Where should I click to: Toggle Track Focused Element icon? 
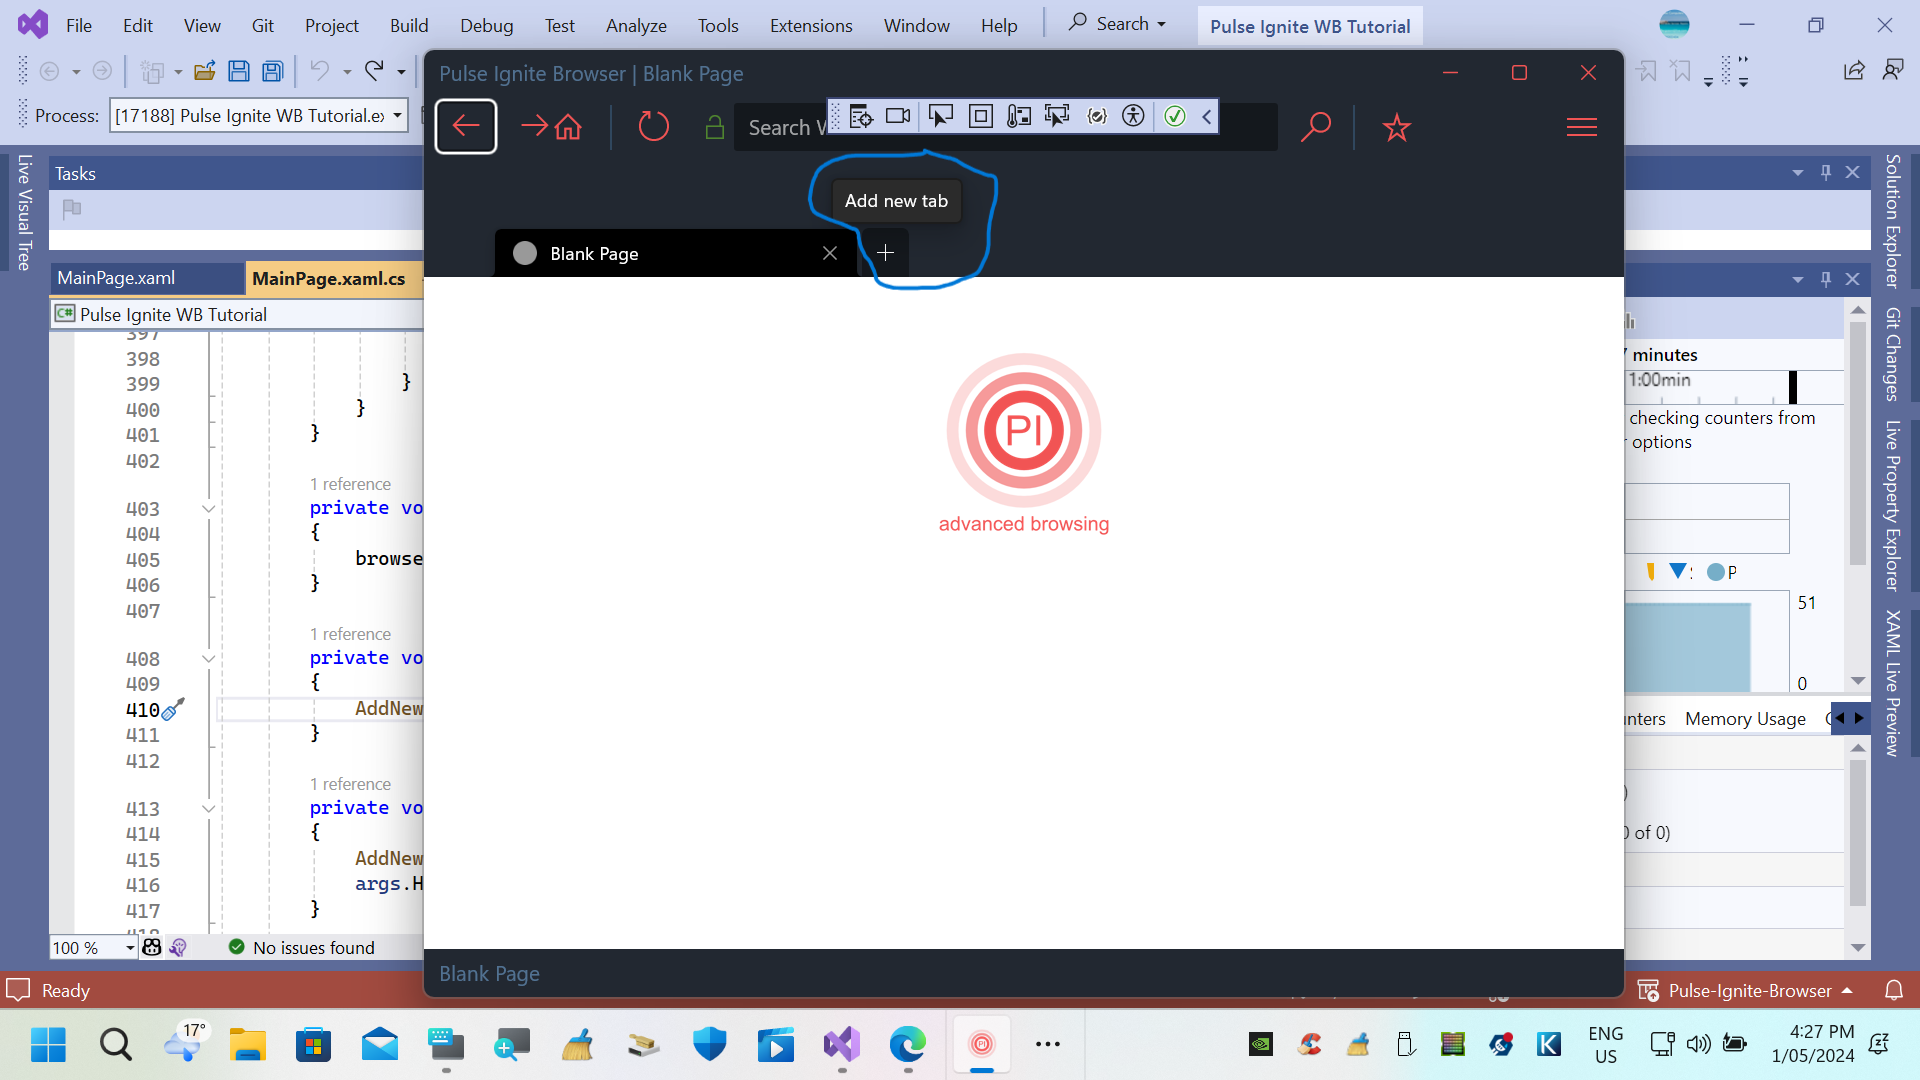point(1056,117)
